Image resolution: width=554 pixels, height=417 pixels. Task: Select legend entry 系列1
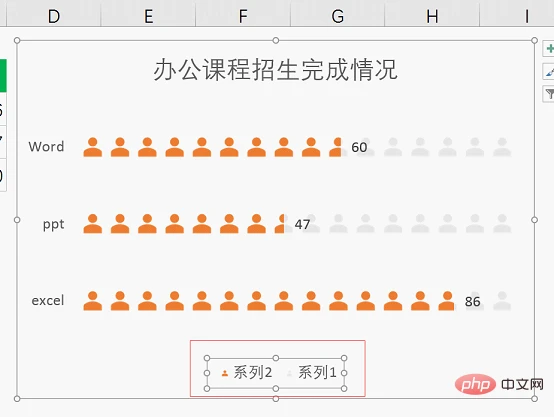pos(317,373)
